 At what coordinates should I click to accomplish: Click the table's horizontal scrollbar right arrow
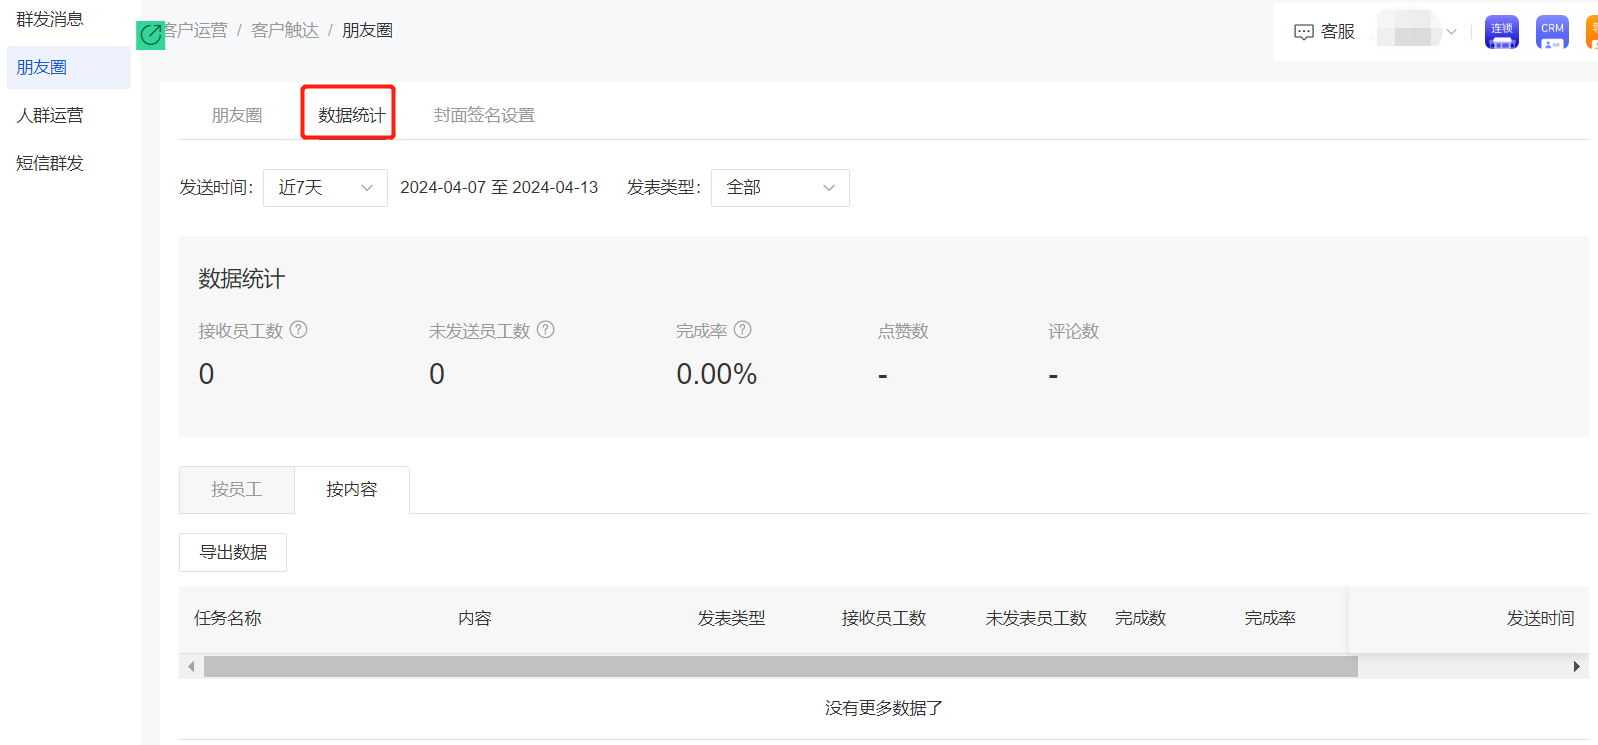[x=1576, y=667]
